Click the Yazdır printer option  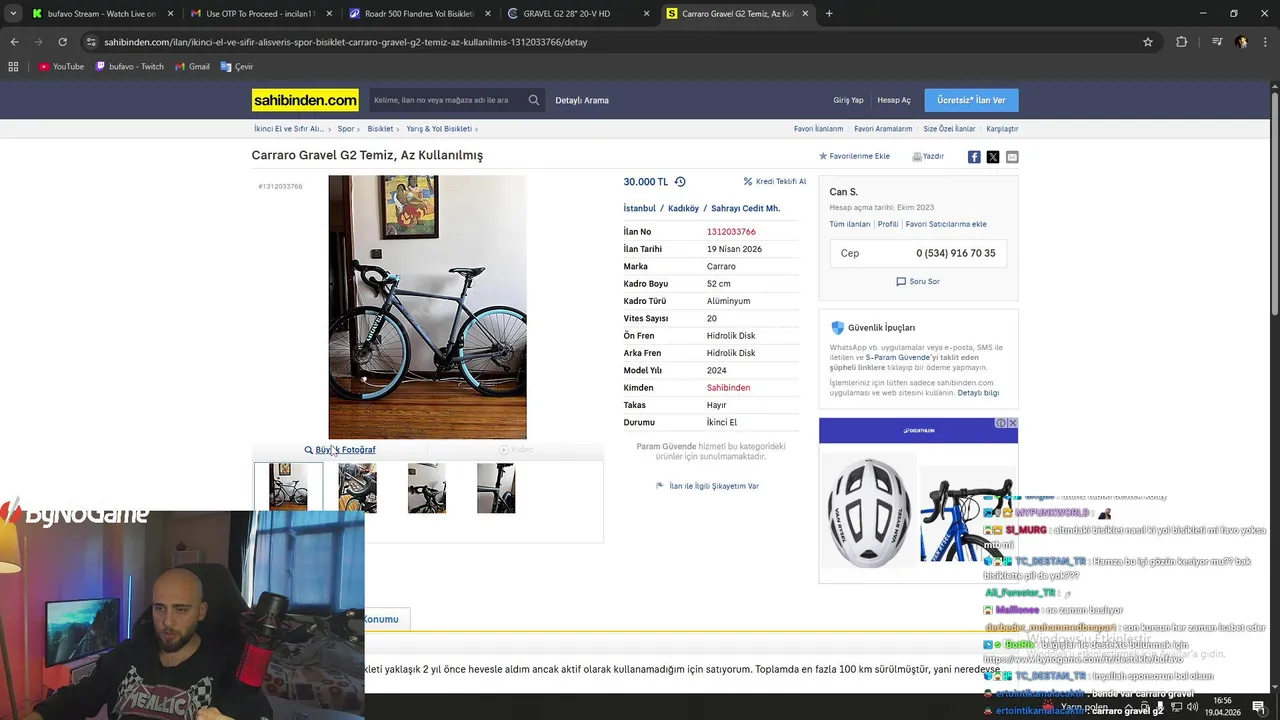[x=928, y=157]
